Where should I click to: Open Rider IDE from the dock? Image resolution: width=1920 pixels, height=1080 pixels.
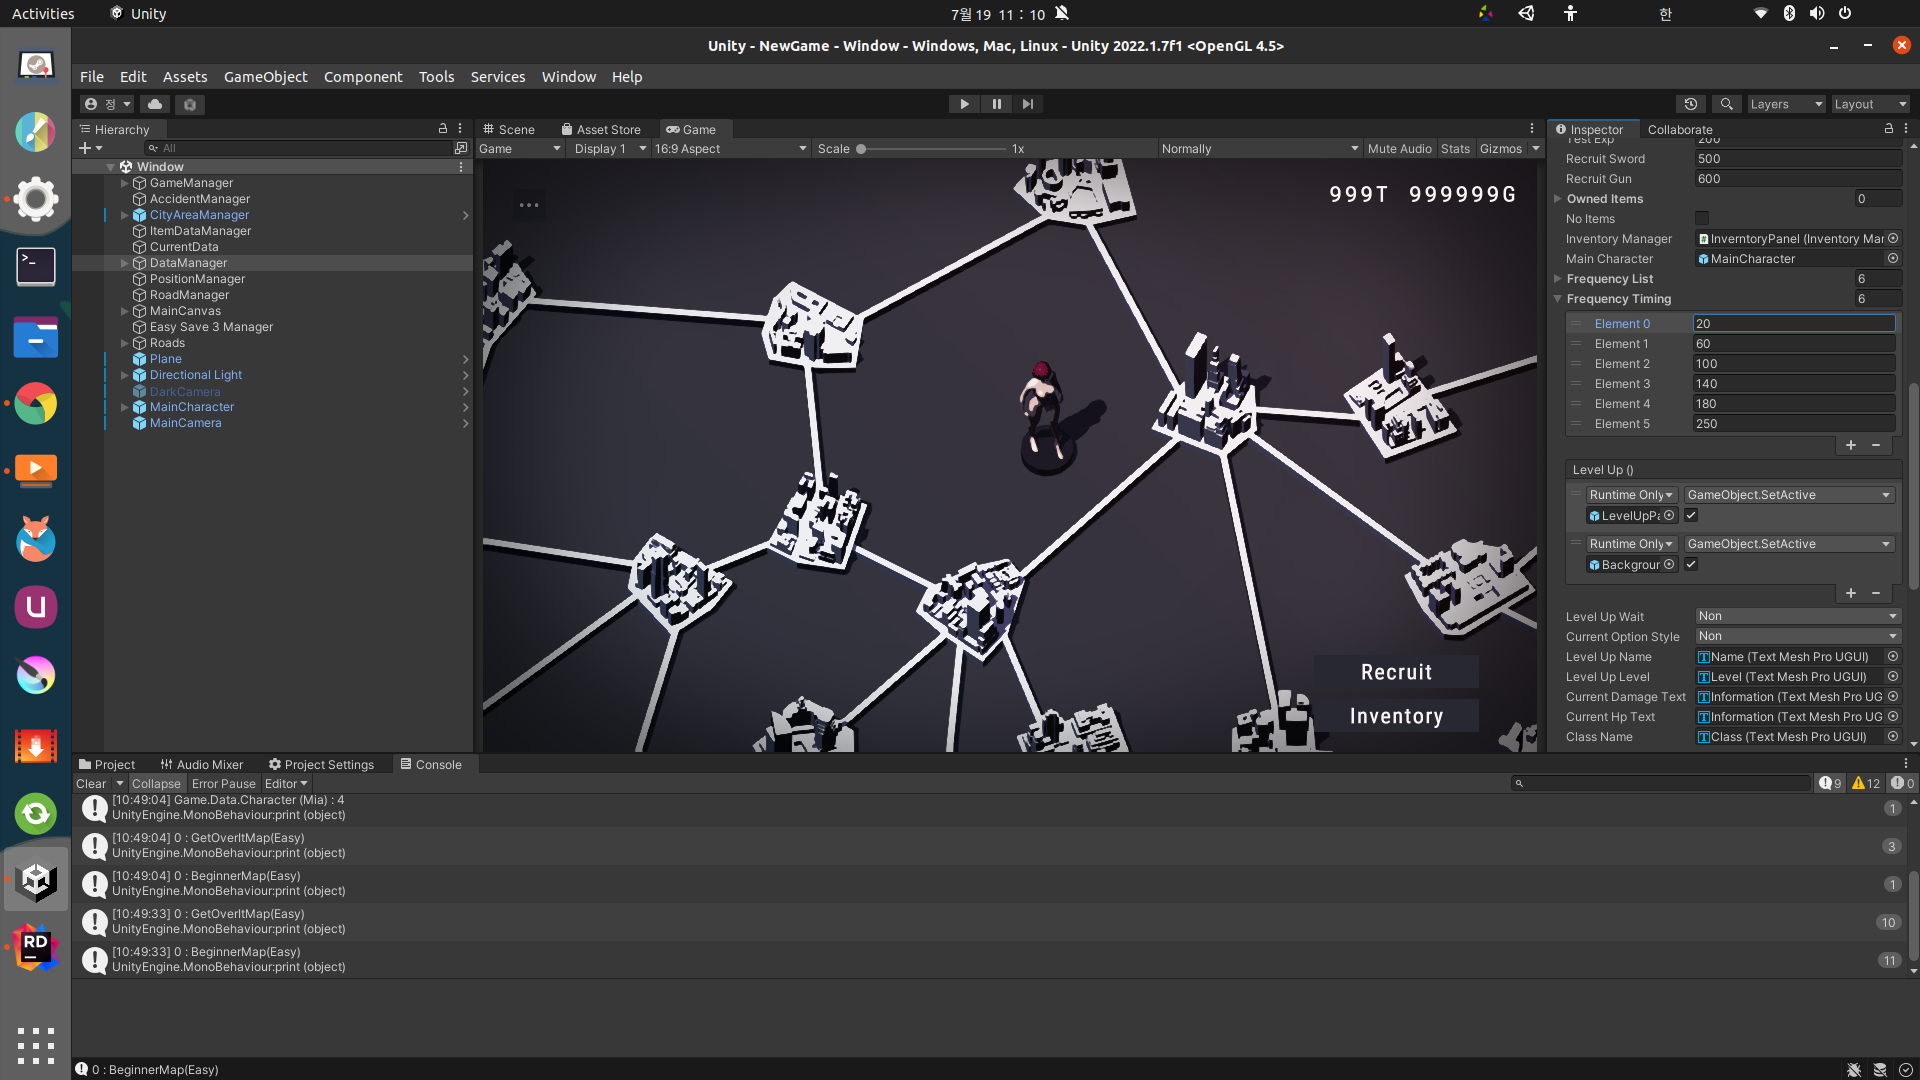point(36,945)
